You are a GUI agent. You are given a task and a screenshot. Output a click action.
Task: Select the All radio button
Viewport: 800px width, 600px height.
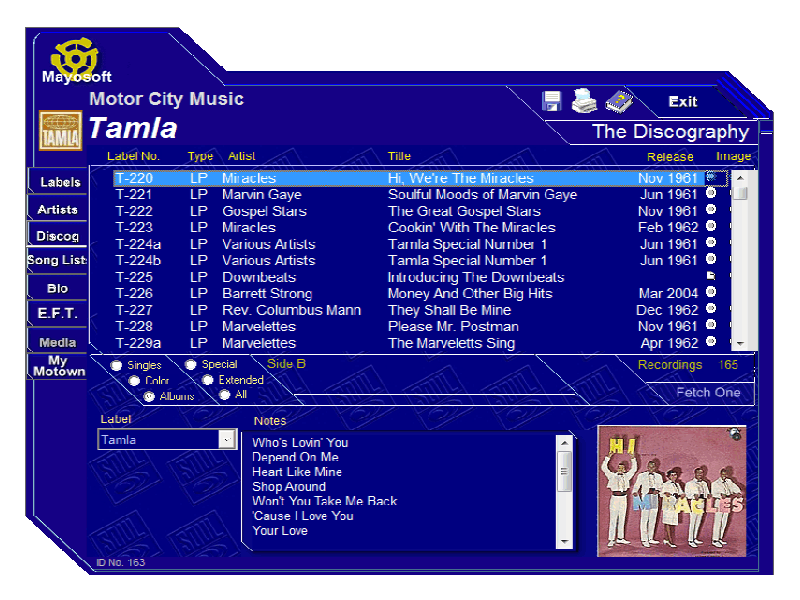tap(225, 394)
